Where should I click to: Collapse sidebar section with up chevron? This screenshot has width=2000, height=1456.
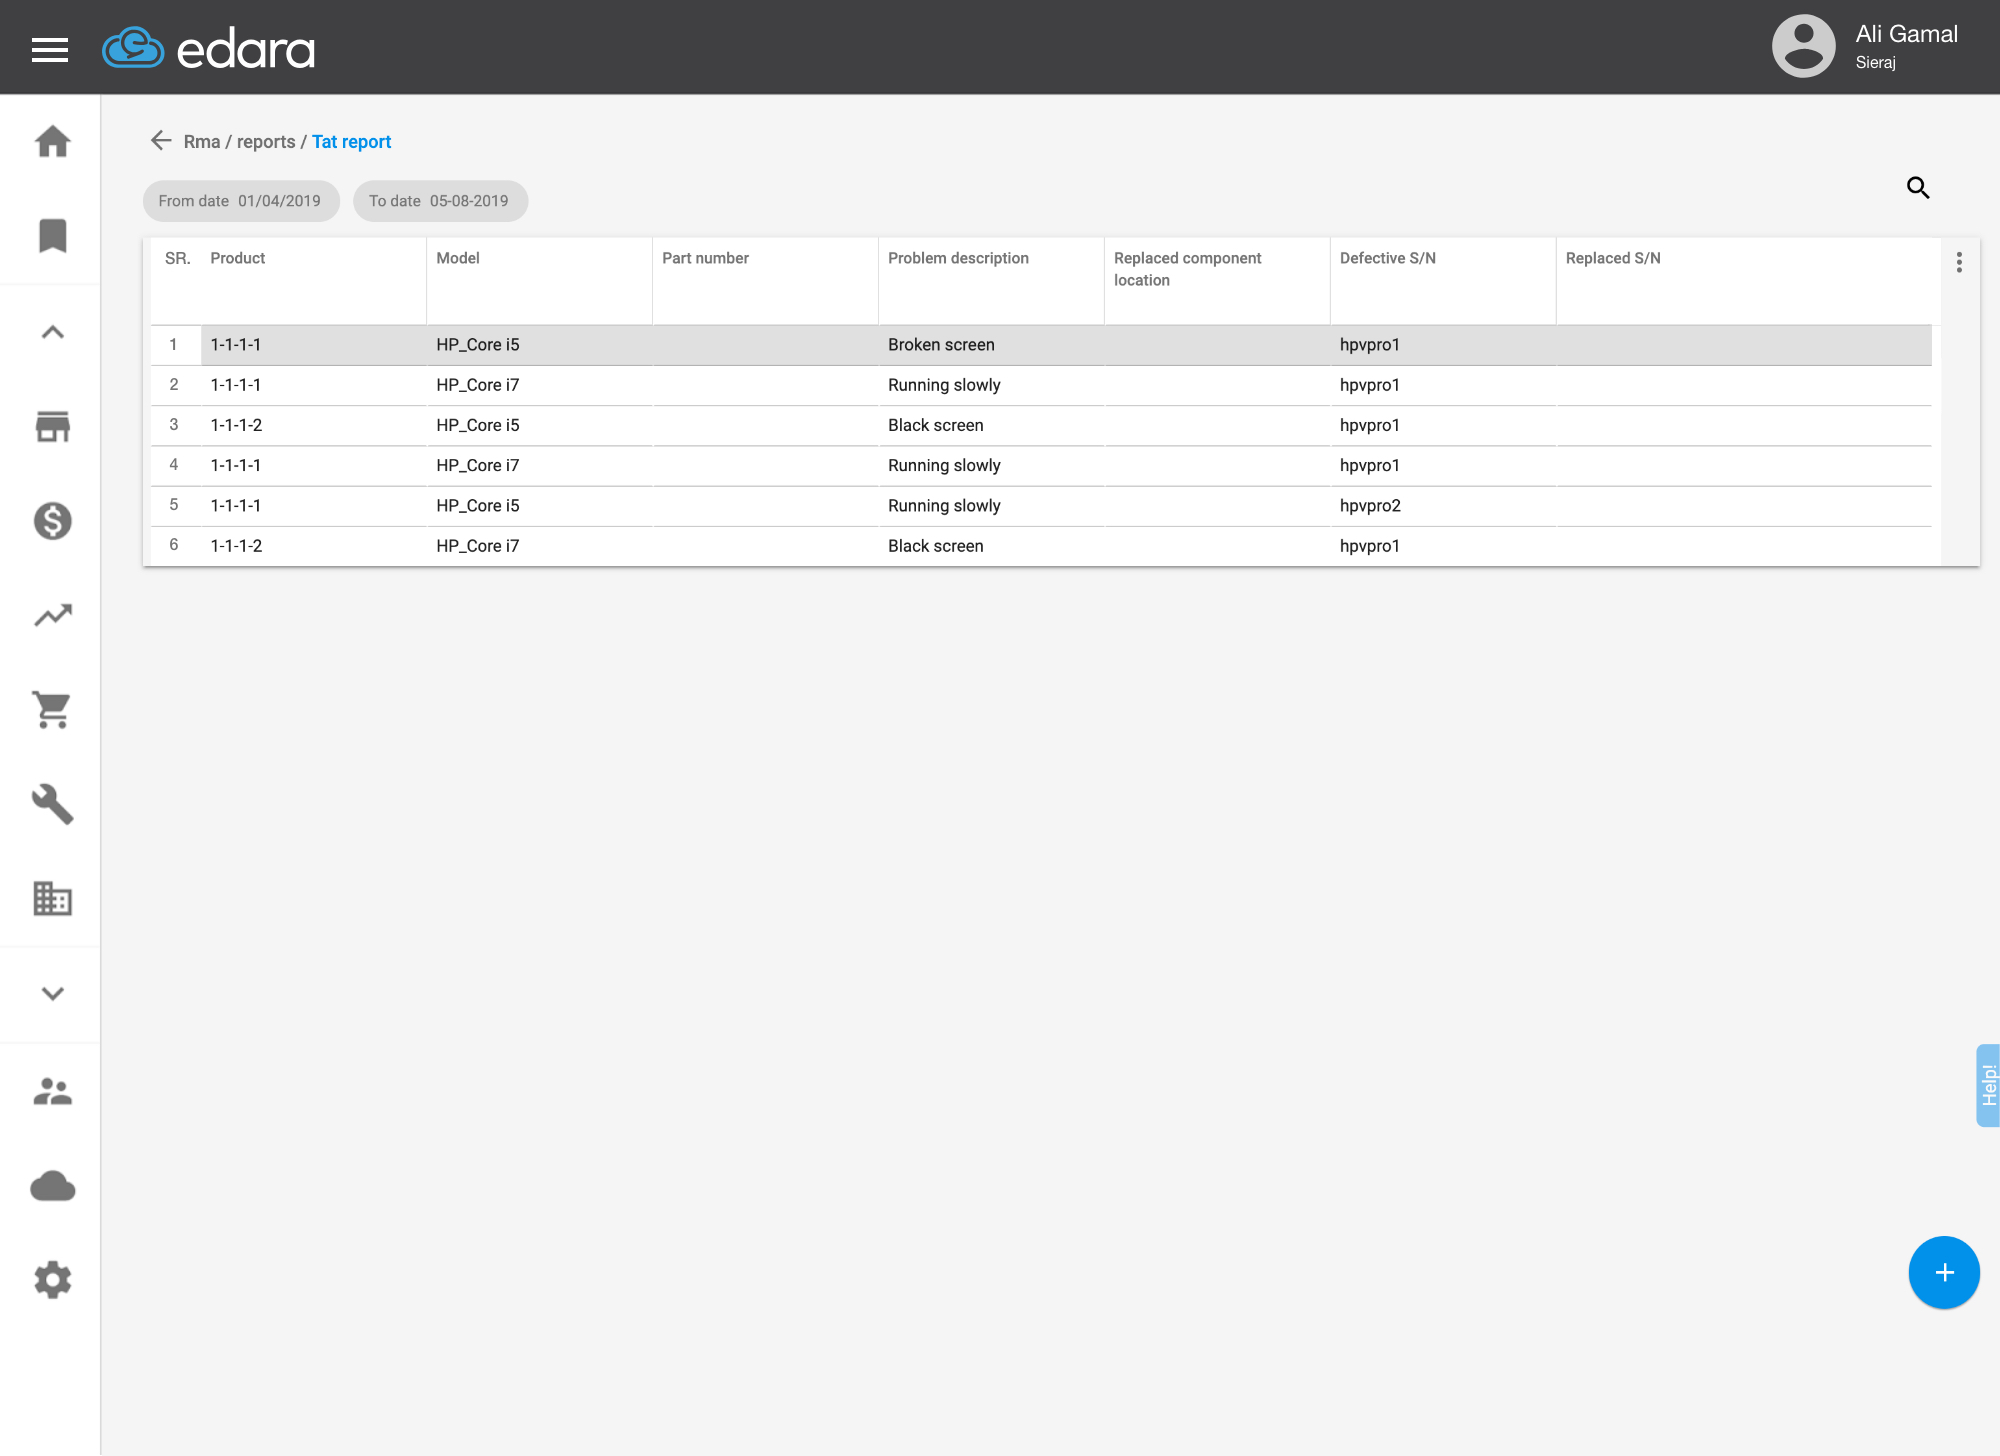coord(52,332)
